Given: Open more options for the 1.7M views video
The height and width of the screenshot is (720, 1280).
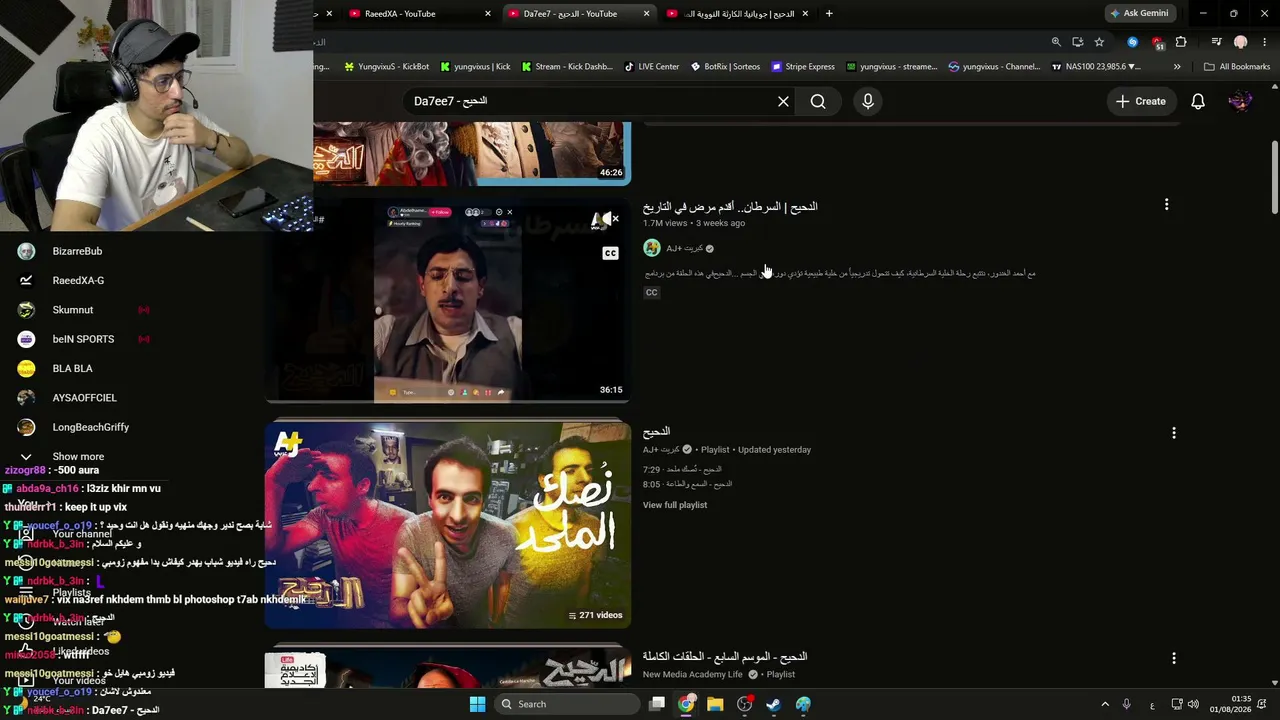Looking at the screenshot, I should click(1166, 205).
